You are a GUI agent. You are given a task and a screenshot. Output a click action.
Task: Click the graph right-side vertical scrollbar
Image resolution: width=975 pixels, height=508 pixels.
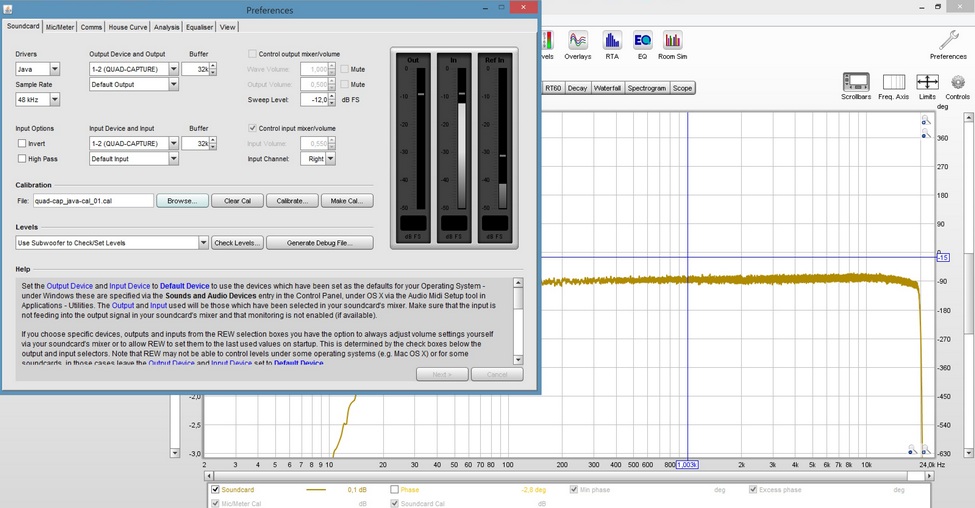coord(968,285)
